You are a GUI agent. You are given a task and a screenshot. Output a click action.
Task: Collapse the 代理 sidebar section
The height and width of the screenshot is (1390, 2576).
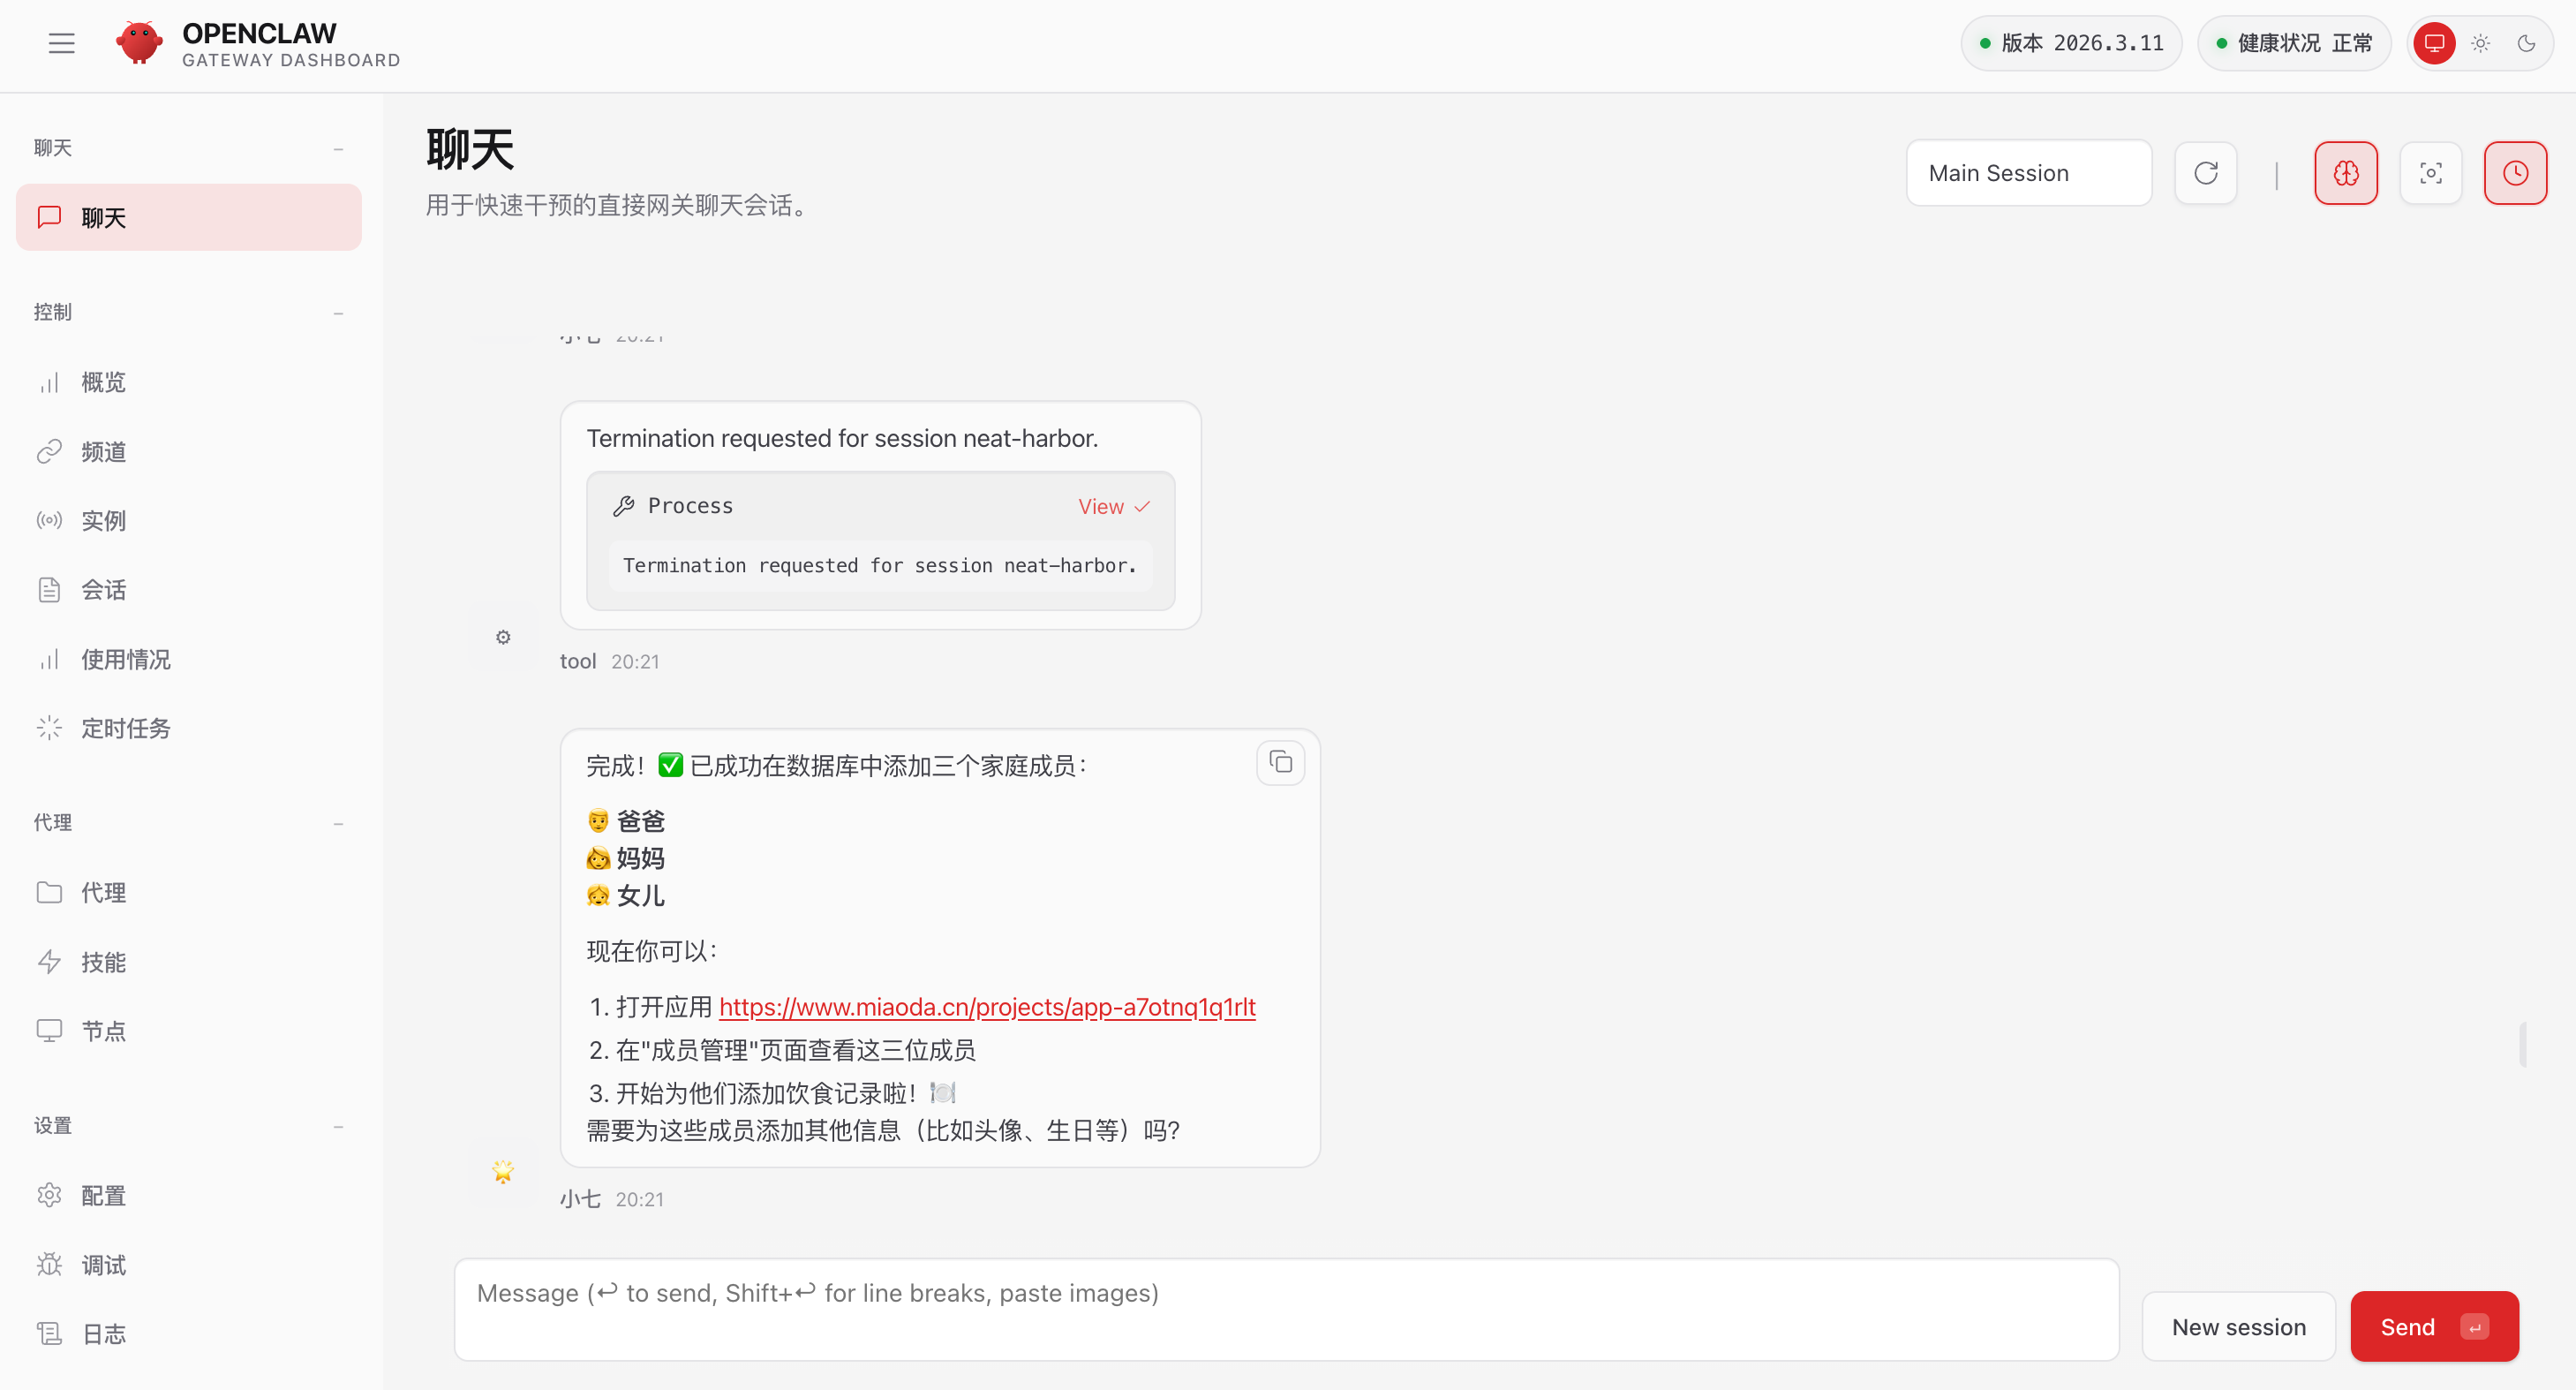point(338,823)
